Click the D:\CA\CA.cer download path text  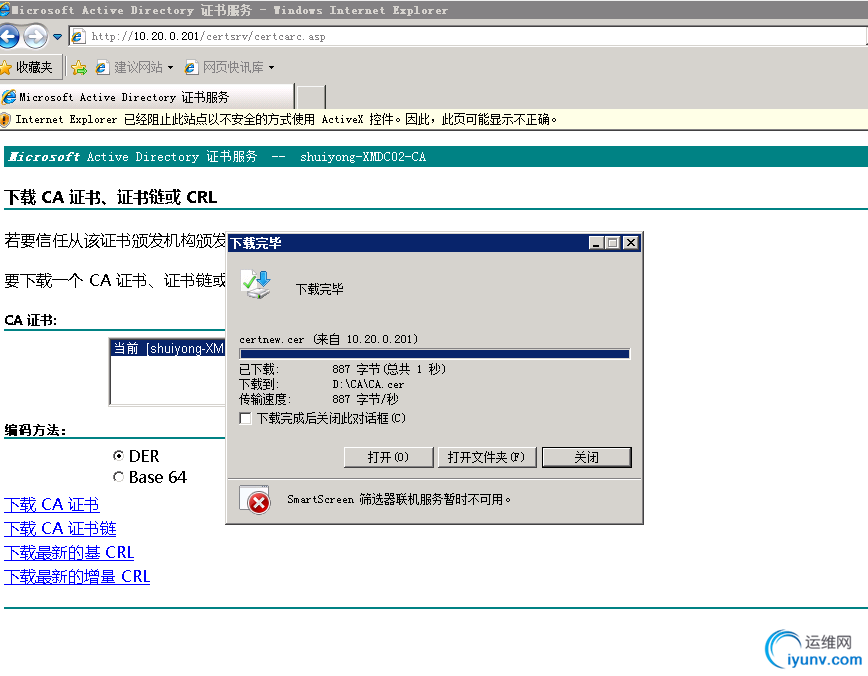click(x=368, y=384)
